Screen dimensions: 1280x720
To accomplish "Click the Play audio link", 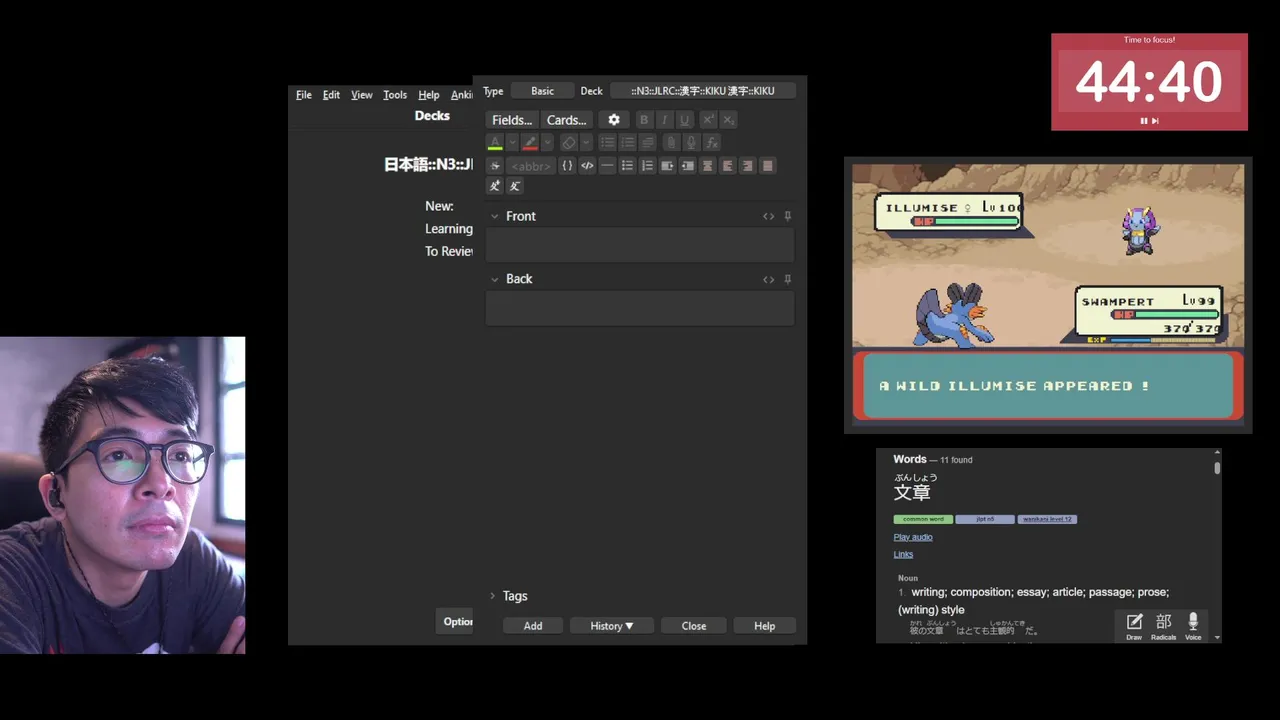I will point(913,537).
